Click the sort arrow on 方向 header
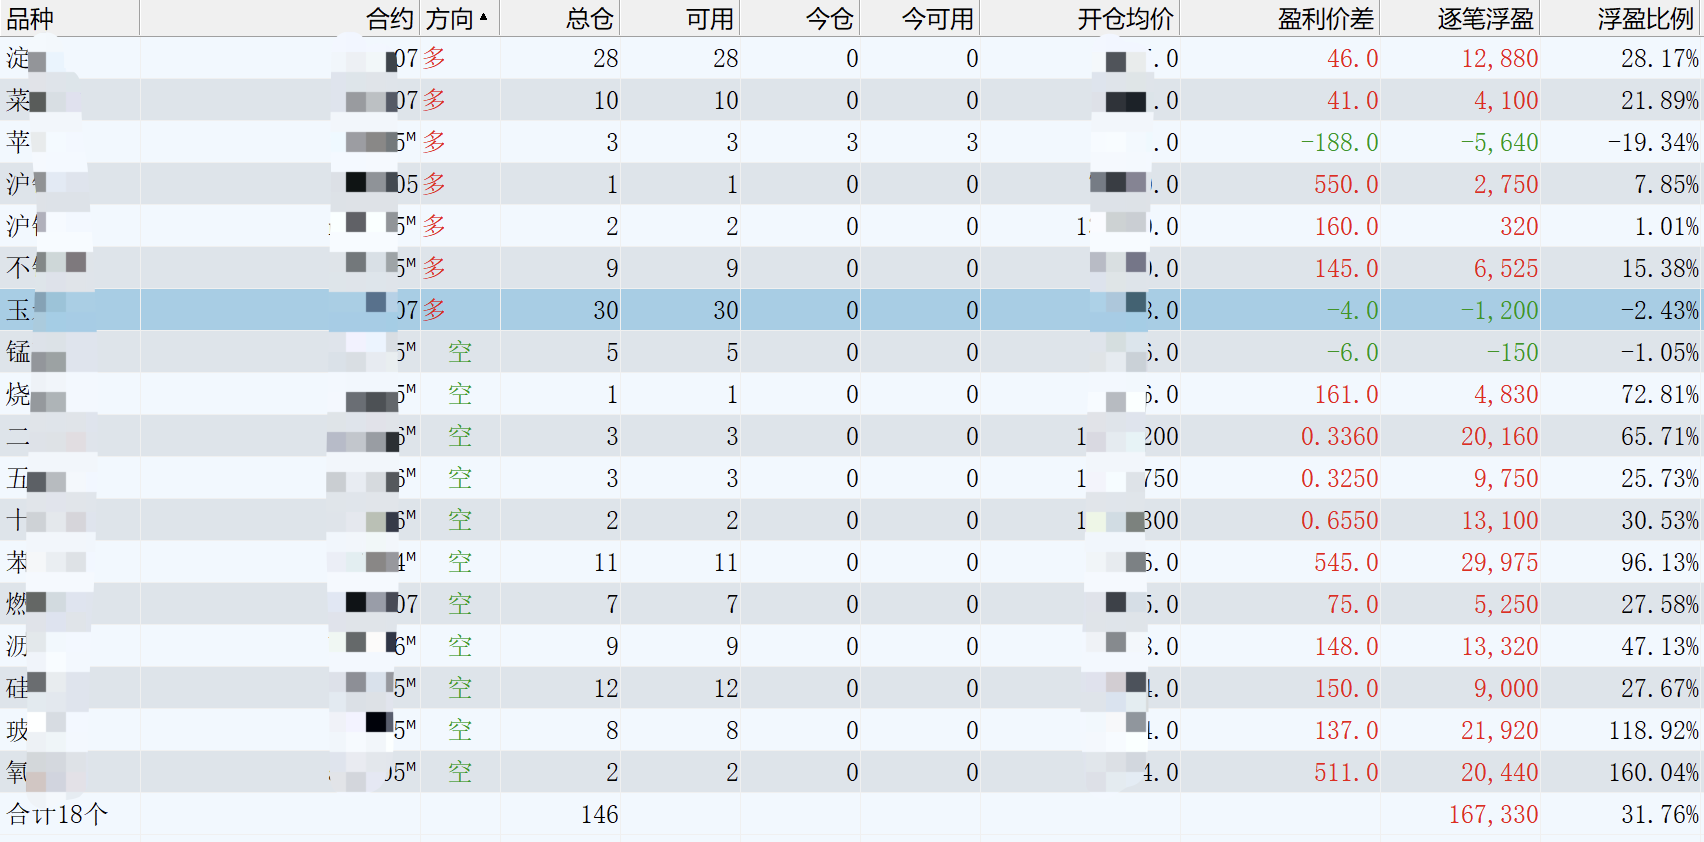Screen dimensions: 1704x842 click(x=484, y=17)
